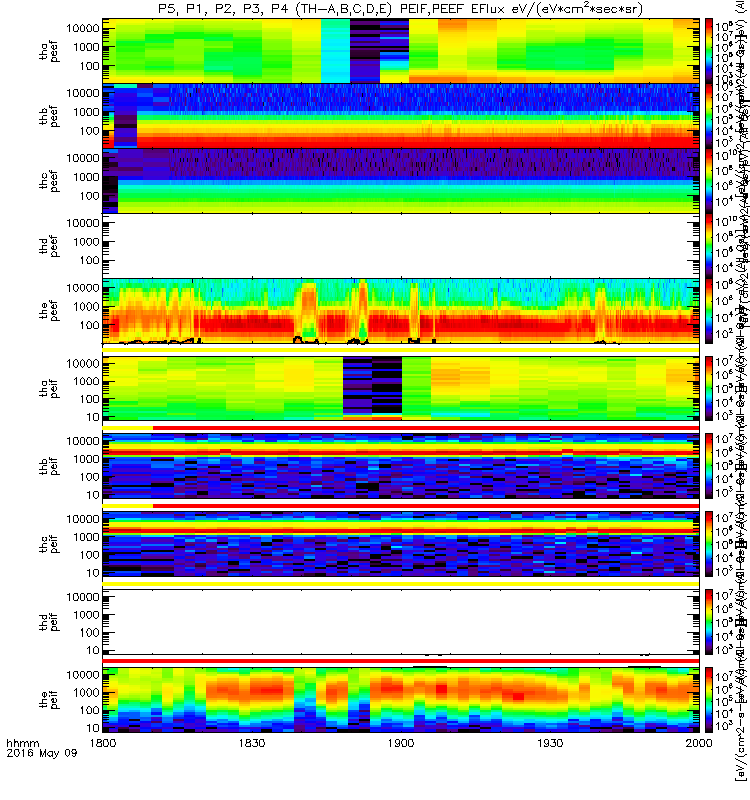Screen dimensions: 750x800
Task: Select the 'tha peef' panel label
Action: tap(49, 52)
